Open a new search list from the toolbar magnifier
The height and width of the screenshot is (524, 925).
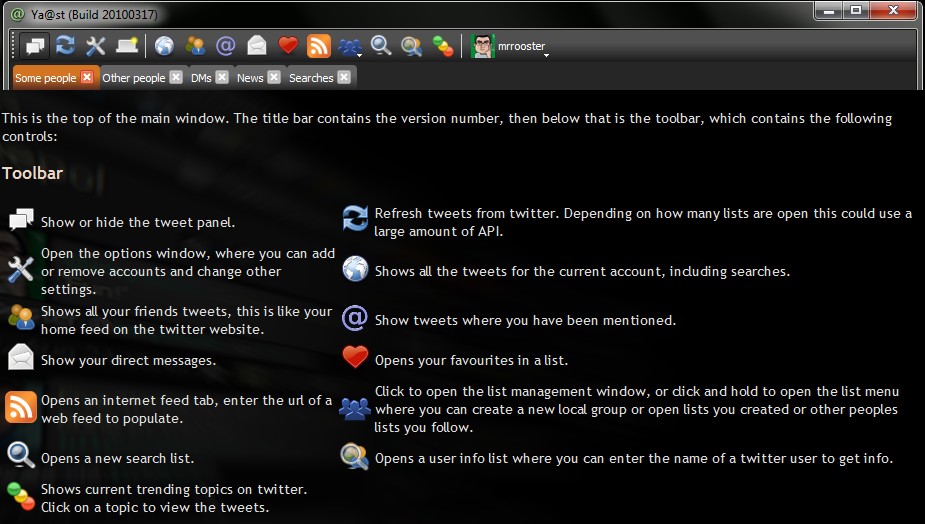(381, 45)
